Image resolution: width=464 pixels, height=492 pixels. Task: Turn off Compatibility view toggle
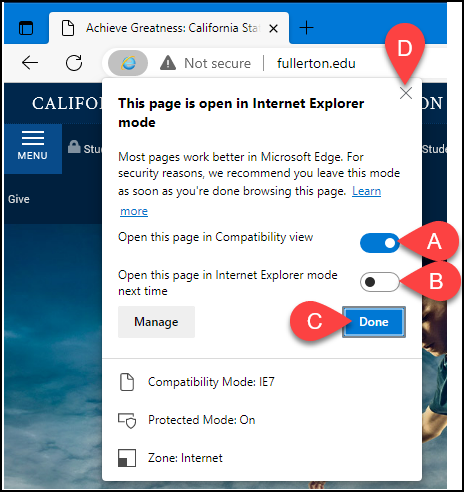coord(380,243)
